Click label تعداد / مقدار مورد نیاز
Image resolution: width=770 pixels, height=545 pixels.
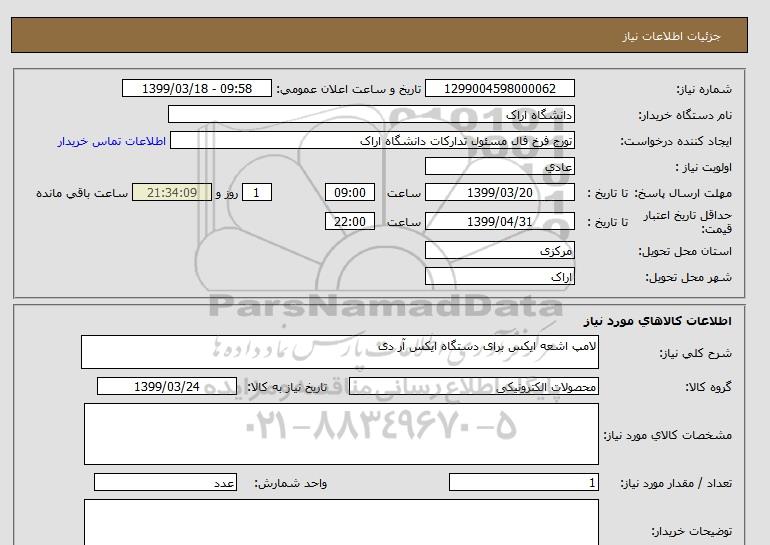click(x=676, y=484)
